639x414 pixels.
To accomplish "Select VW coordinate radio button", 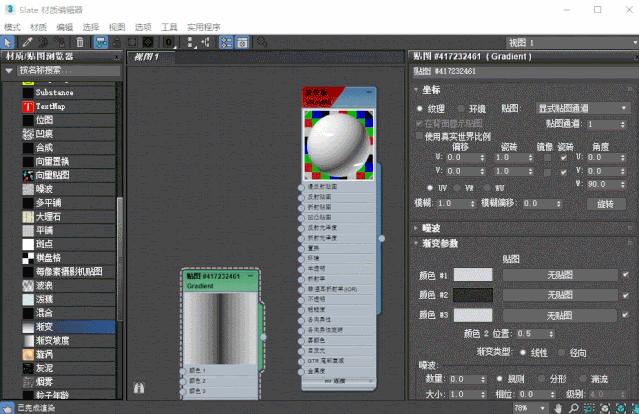I will click(x=457, y=188).
